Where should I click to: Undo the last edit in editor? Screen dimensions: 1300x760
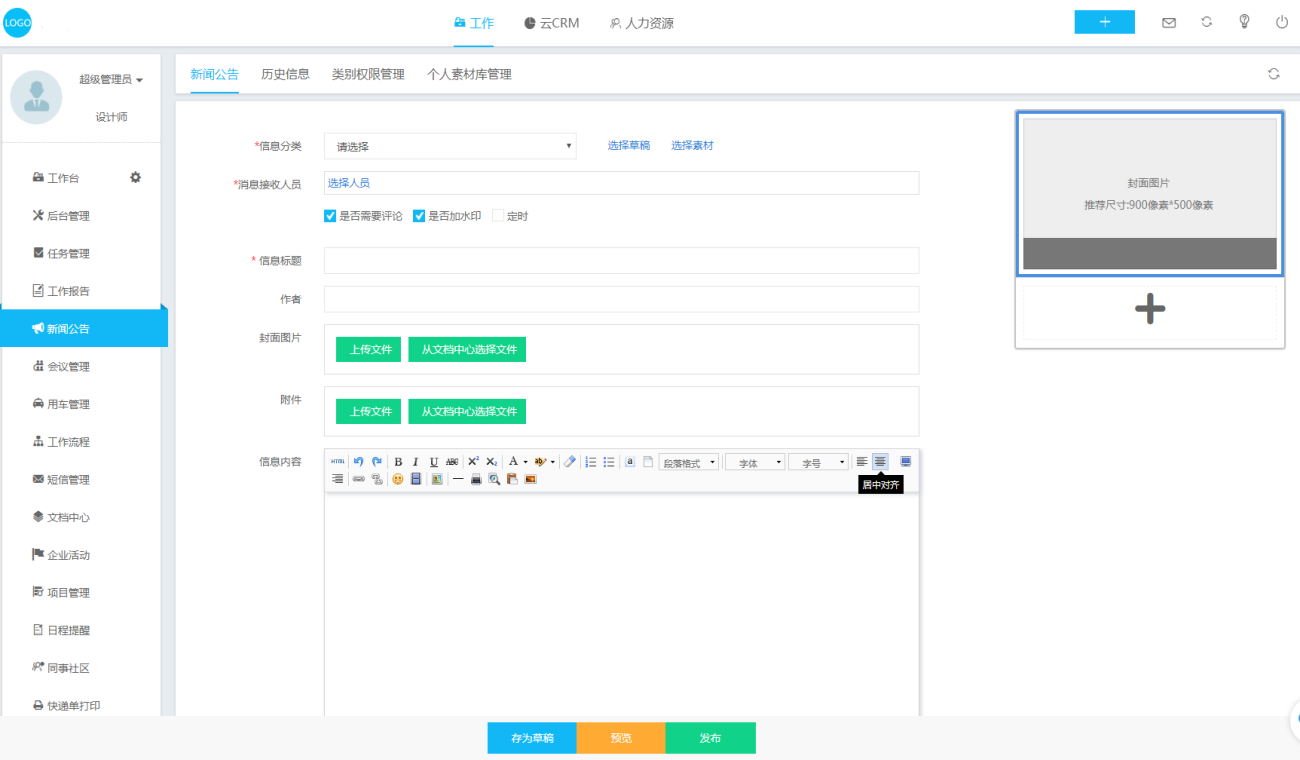358,462
